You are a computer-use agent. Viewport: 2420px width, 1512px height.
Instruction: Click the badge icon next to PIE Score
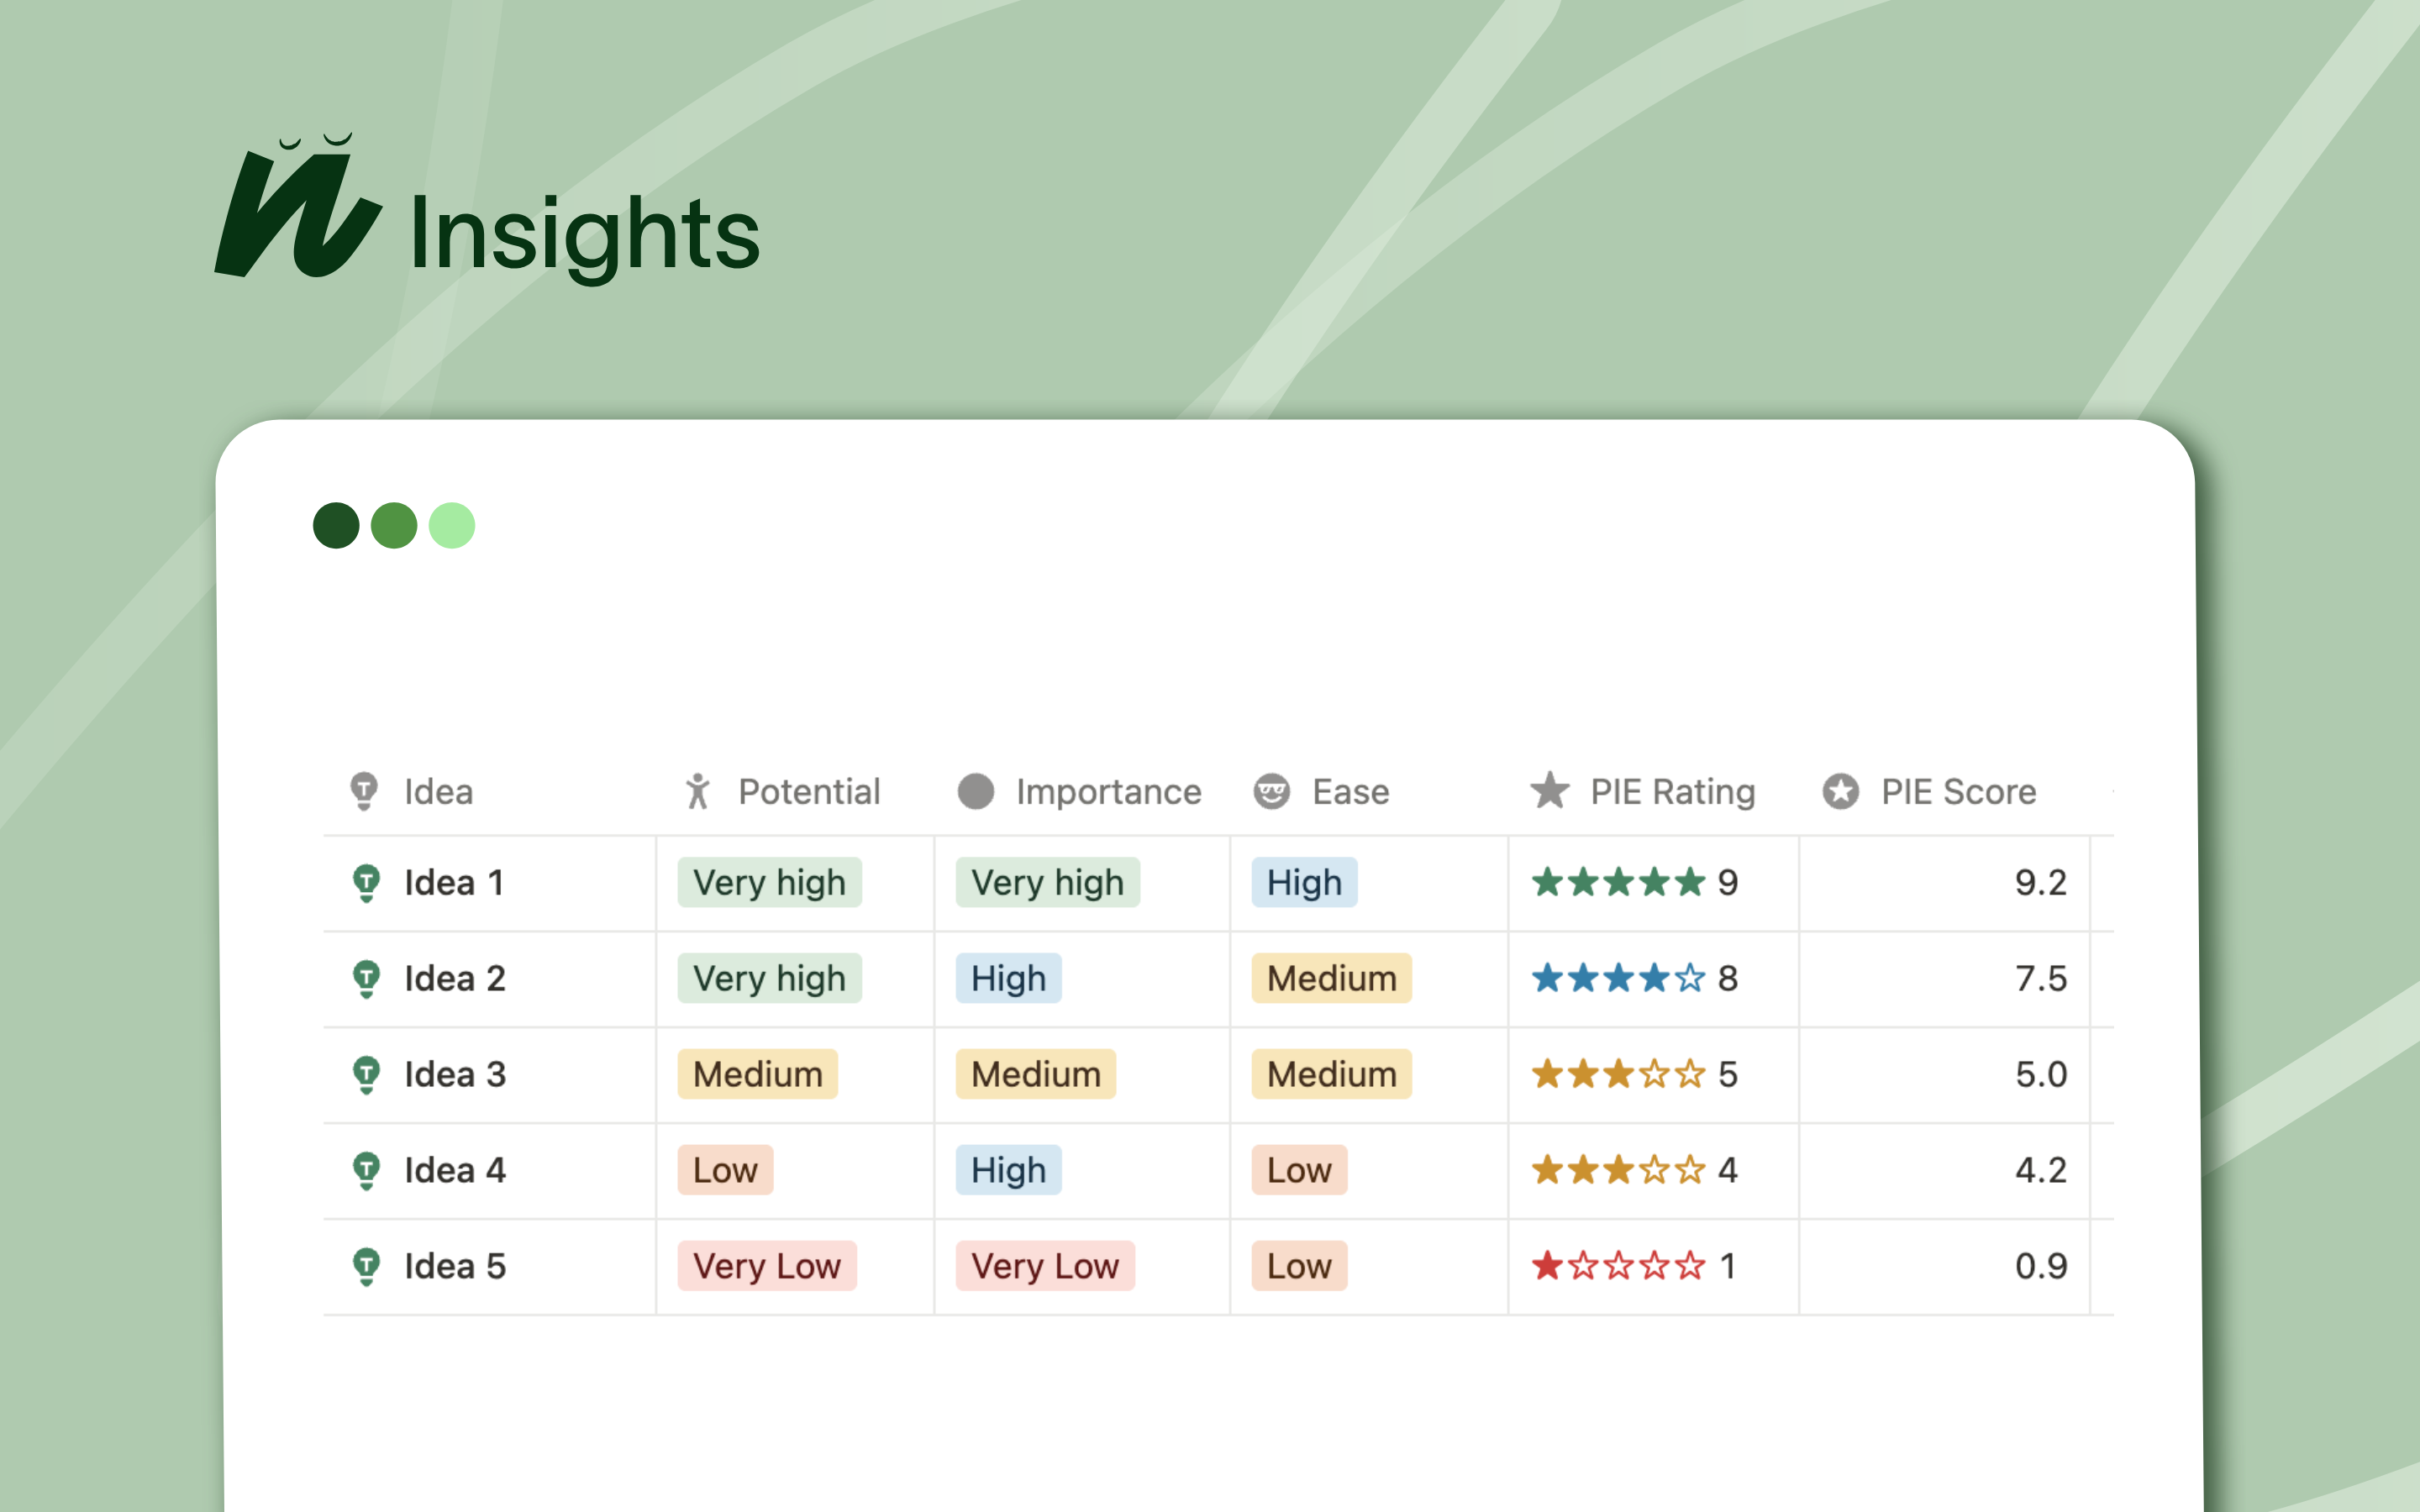(1842, 791)
